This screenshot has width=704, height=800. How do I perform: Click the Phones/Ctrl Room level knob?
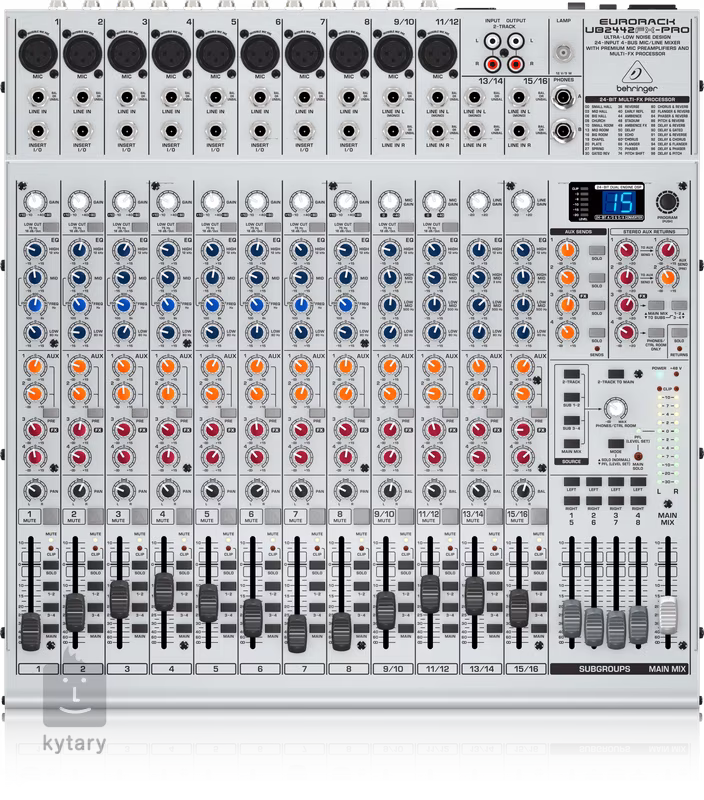tap(611, 407)
